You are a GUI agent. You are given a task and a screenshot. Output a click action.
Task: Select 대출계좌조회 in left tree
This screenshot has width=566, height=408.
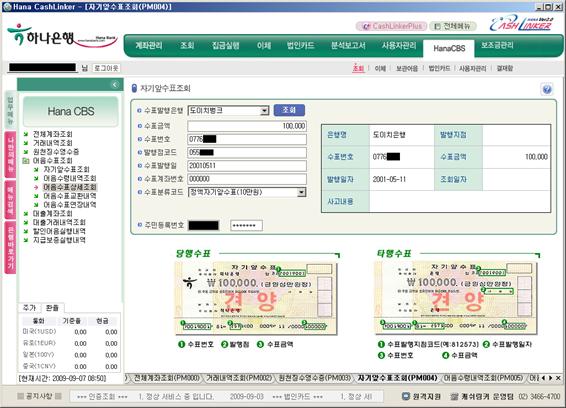coord(53,213)
